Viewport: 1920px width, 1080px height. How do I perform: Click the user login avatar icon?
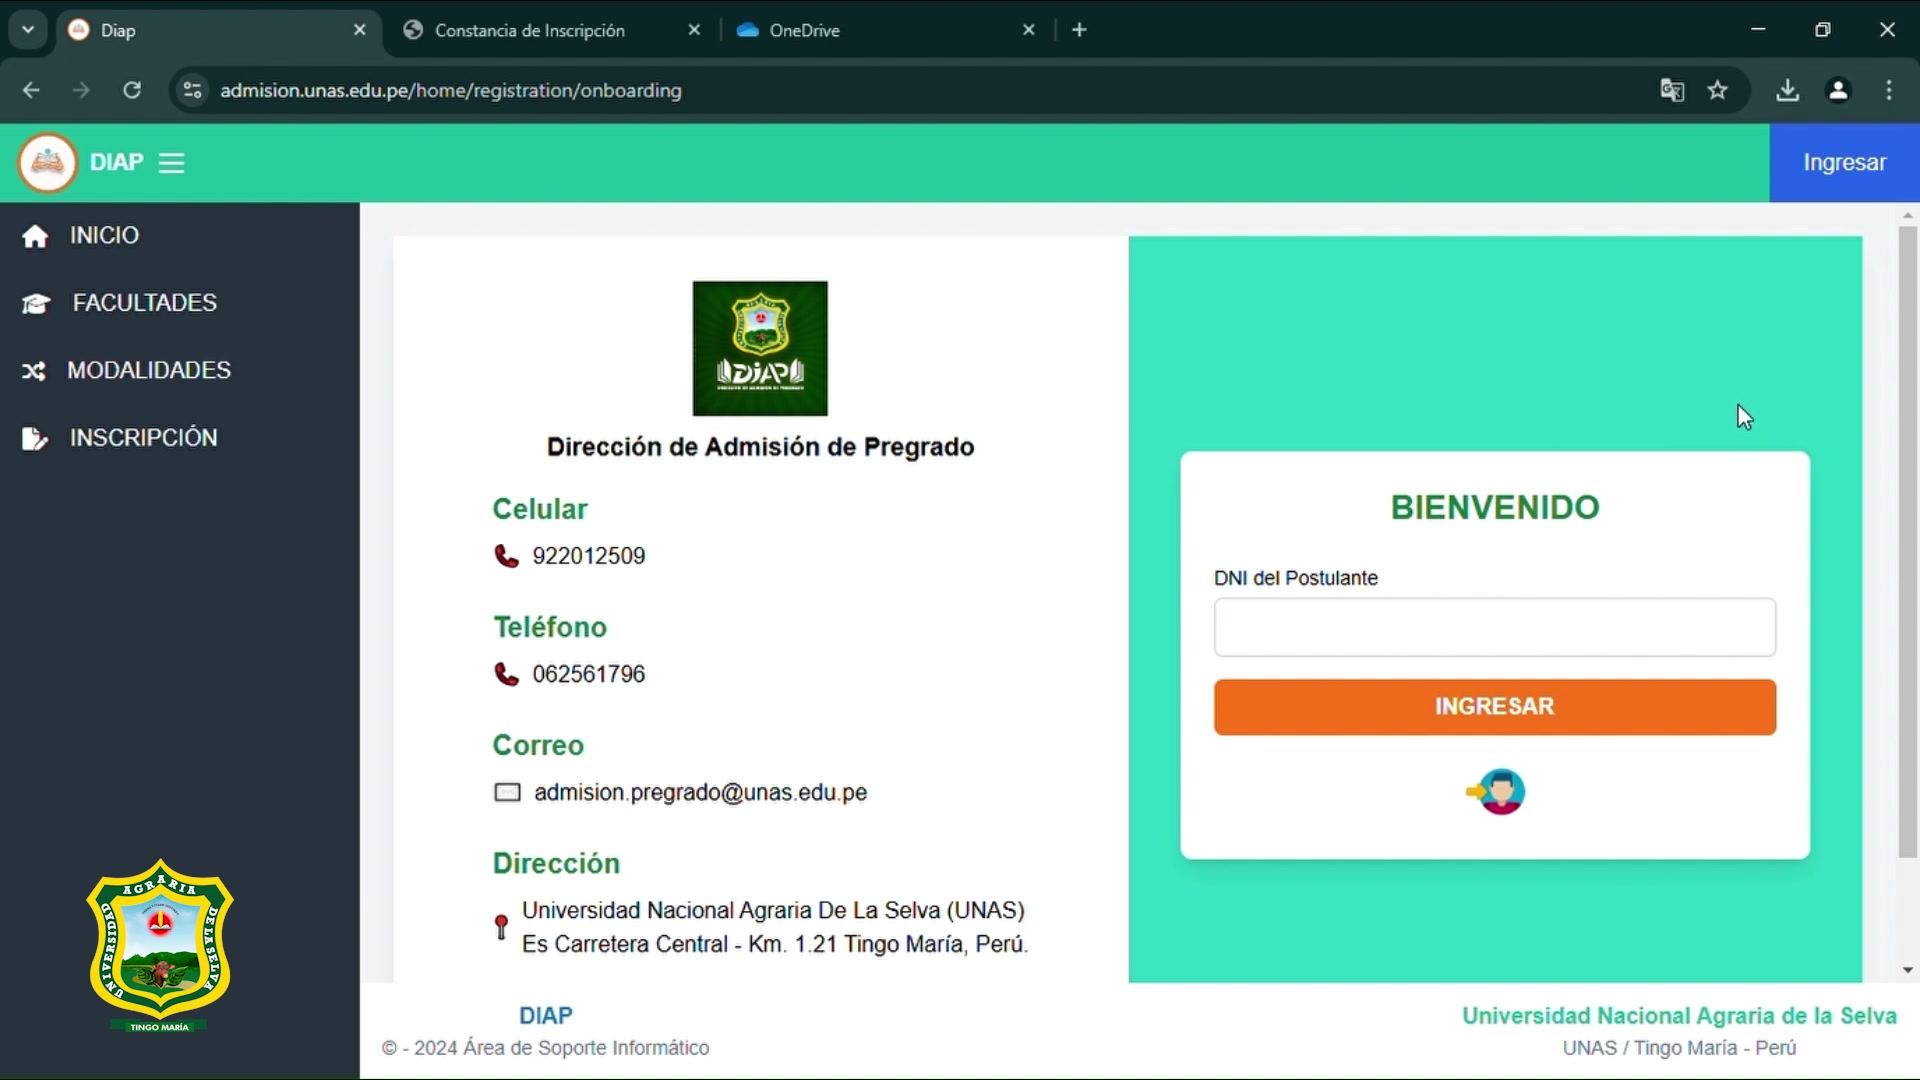(1496, 792)
